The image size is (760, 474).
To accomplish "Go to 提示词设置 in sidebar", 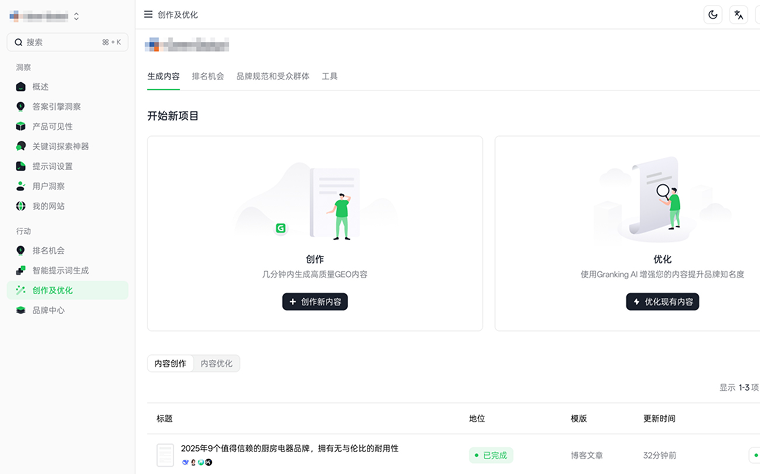I will pos(52,167).
